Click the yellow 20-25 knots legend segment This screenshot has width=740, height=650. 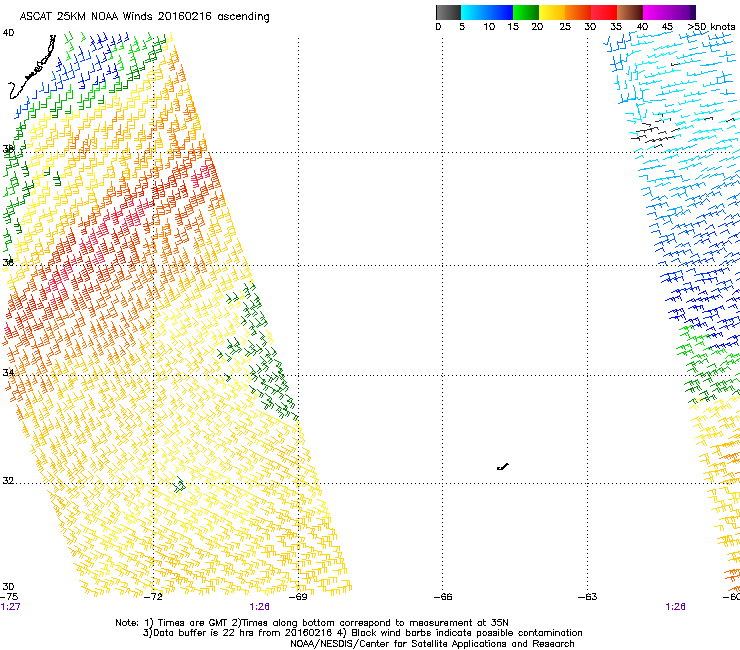pos(552,12)
